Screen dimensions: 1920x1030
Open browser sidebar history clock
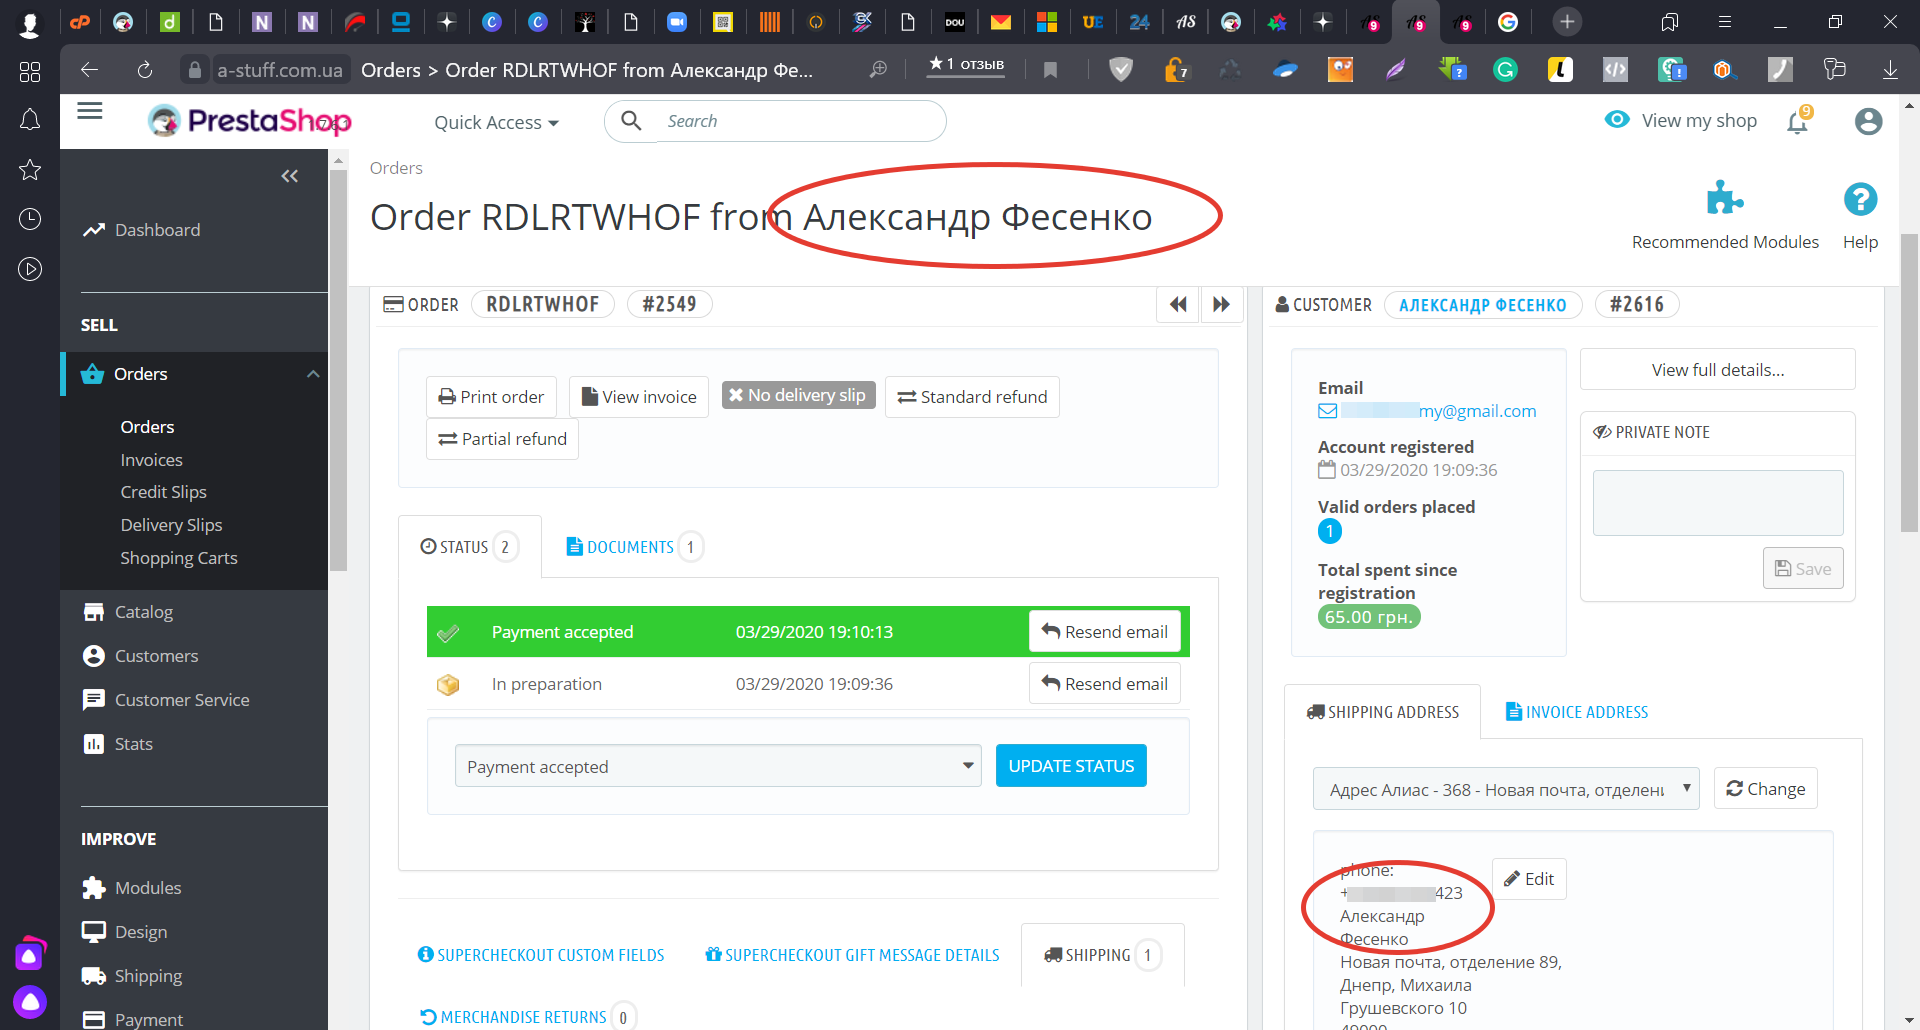[30, 219]
